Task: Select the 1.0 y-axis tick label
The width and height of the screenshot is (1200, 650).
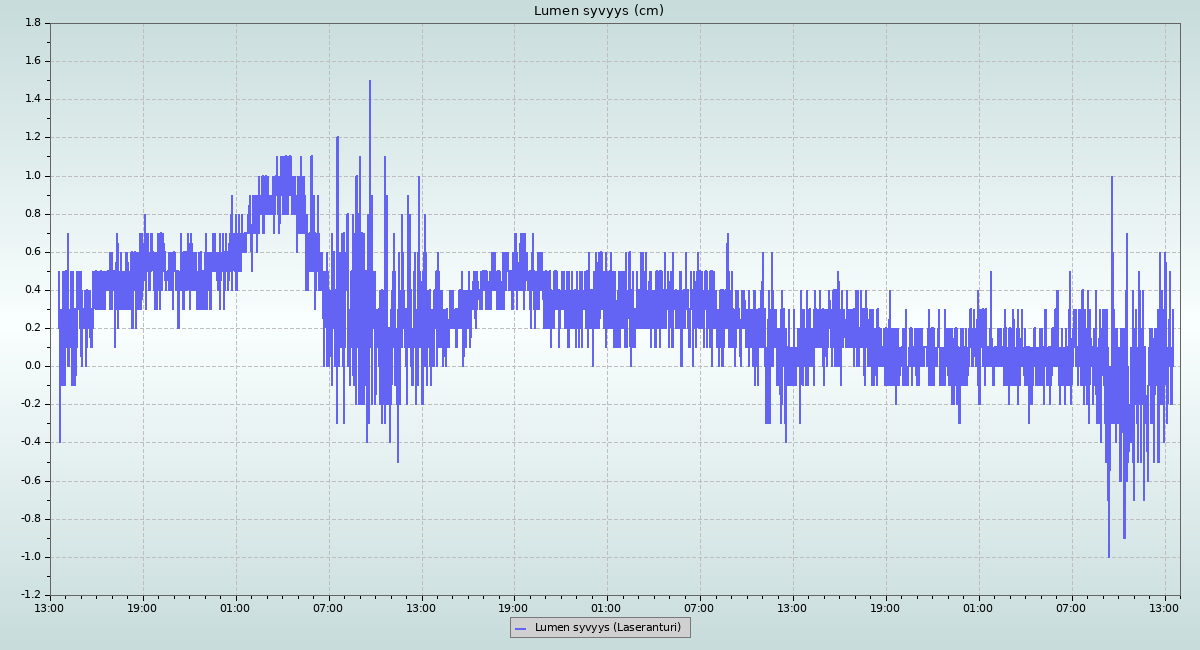Action: [x=32, y=176]
